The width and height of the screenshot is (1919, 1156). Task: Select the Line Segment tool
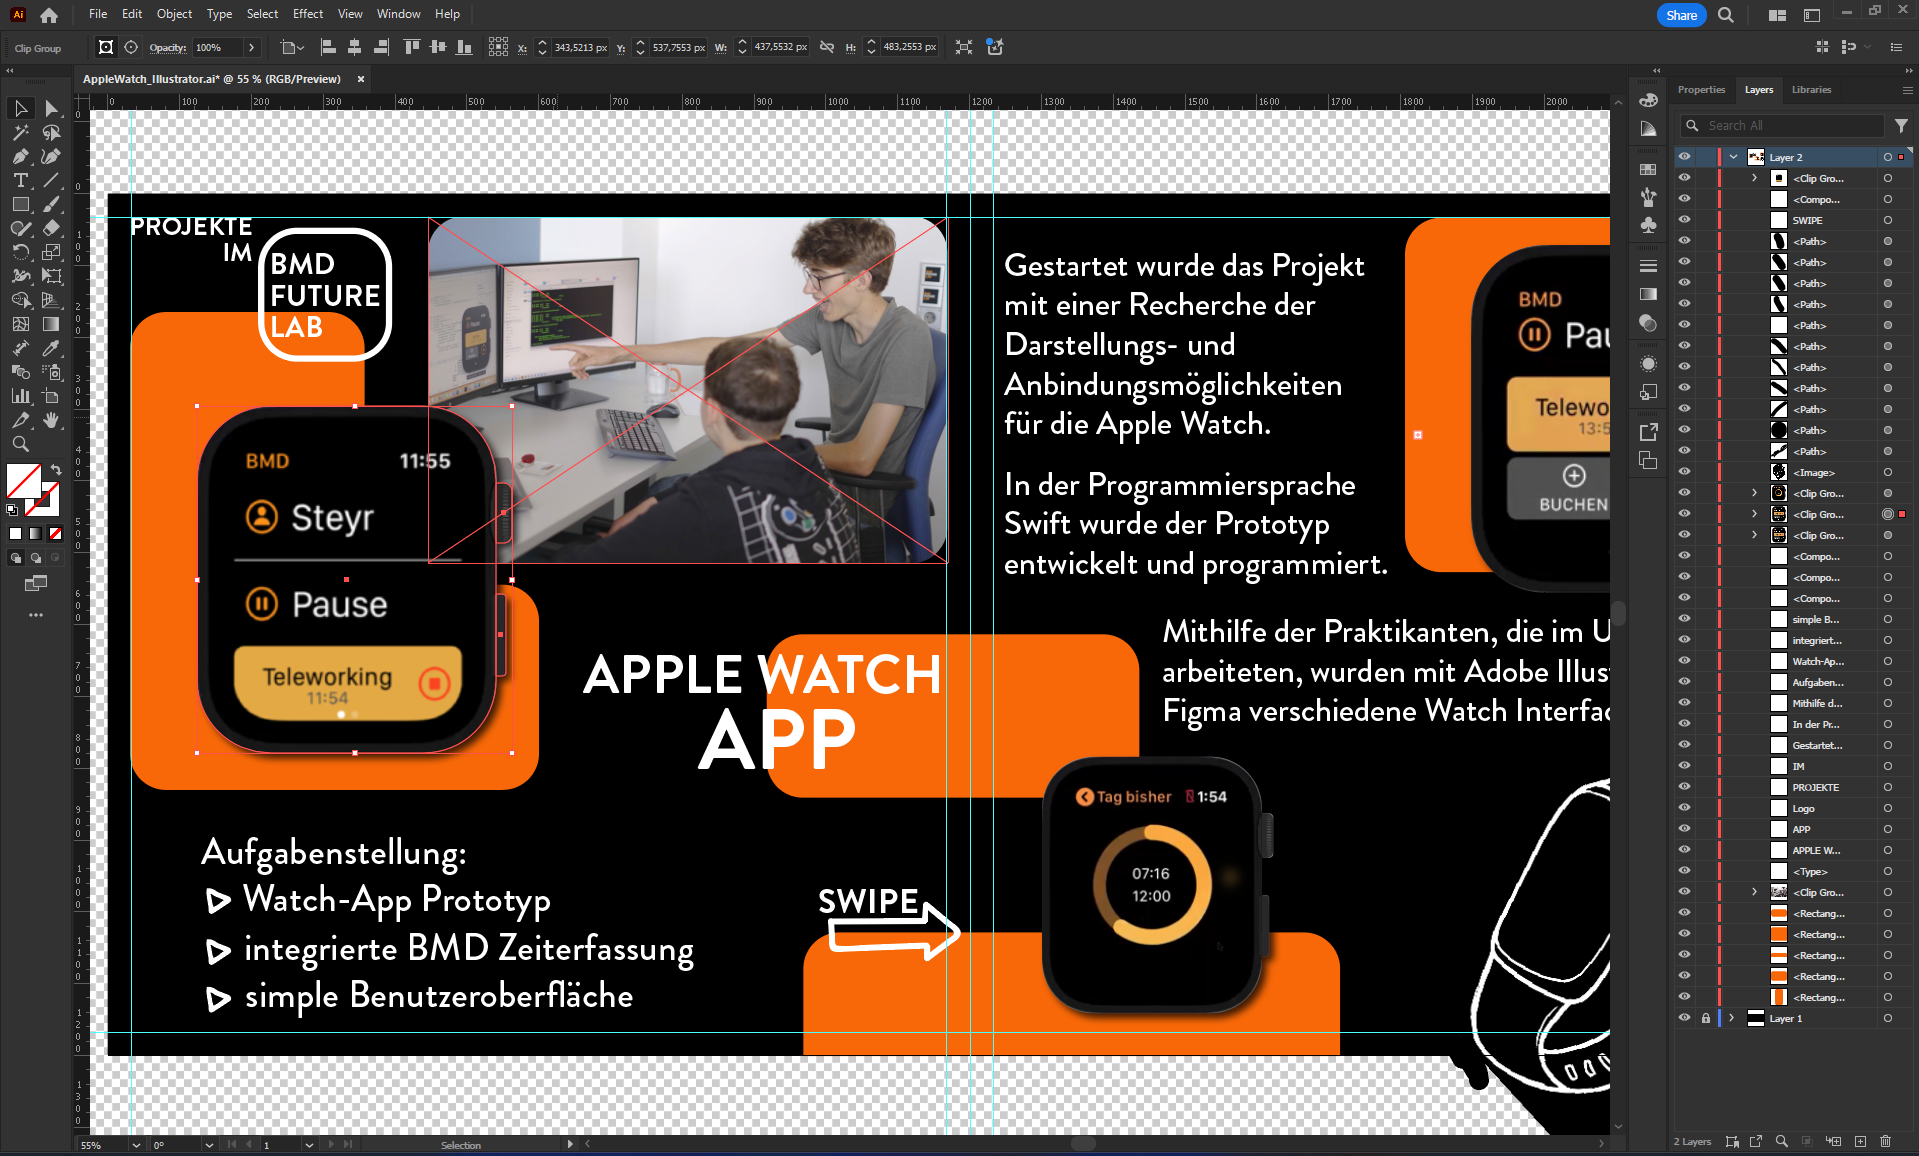click(x=51, y=180)
